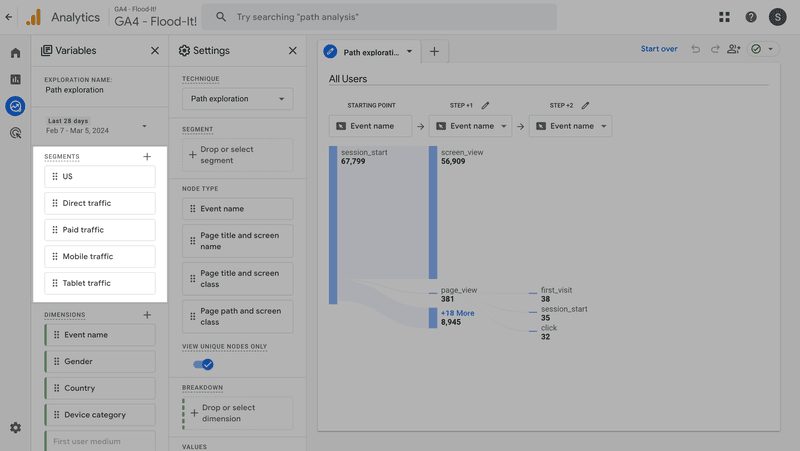The width and height of the screenshot is (800, 451).
Task: Toggle View Unique Nodes Only switch
Action: [x=203, y=364]
